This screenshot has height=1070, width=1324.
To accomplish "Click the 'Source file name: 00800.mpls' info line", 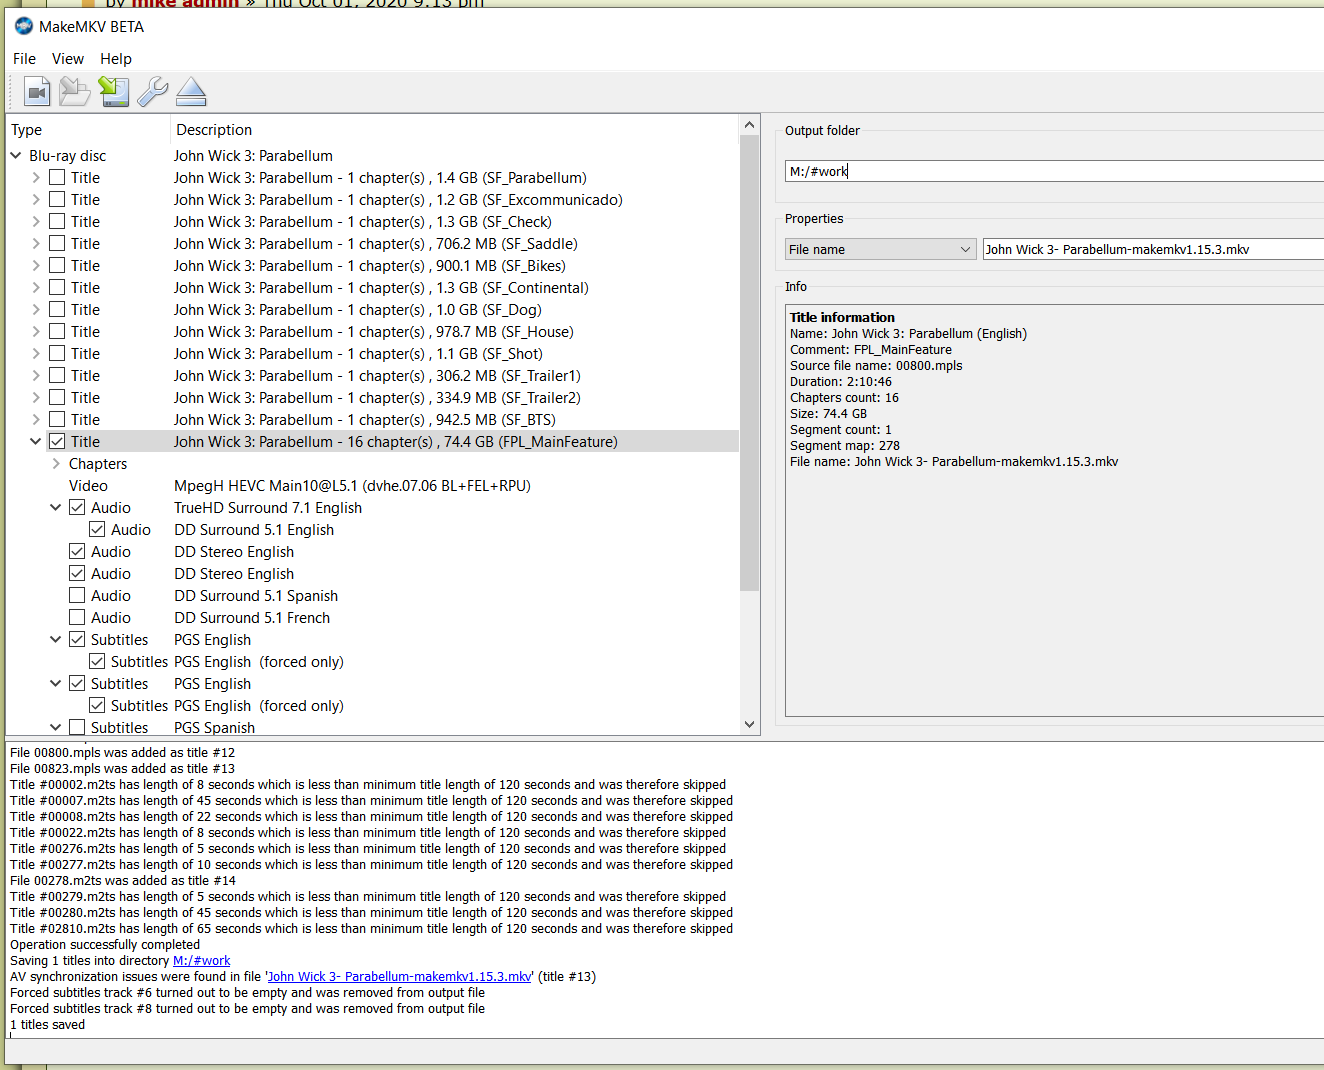I will click(877, 366).
